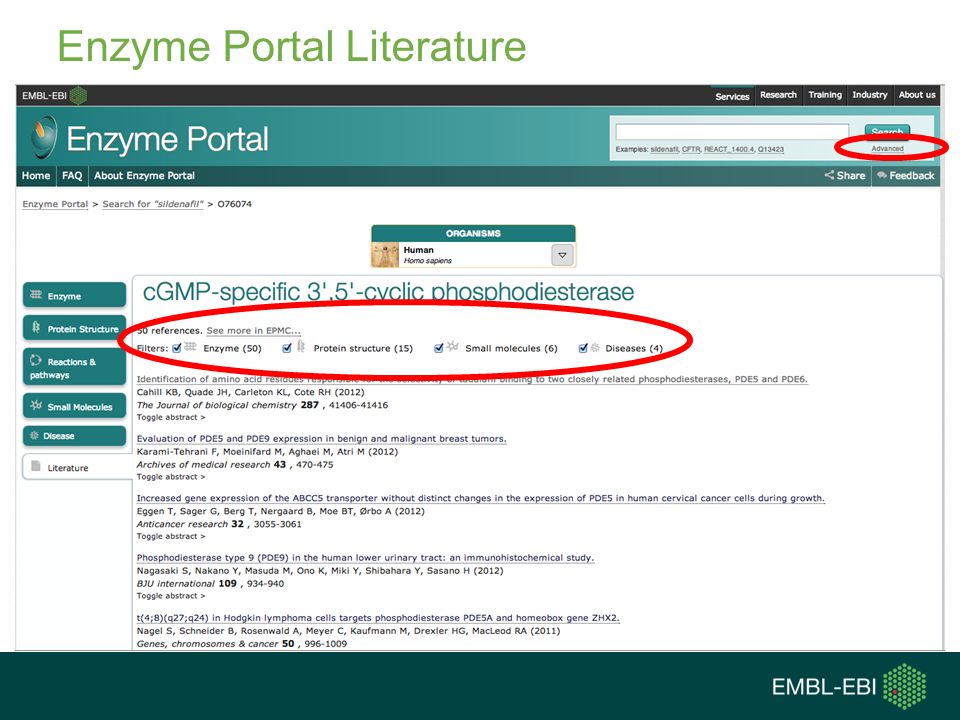Click the structure icon beside Protein structure (15)
The width and height of the screenshot is (960, 720).
(301, 347)
